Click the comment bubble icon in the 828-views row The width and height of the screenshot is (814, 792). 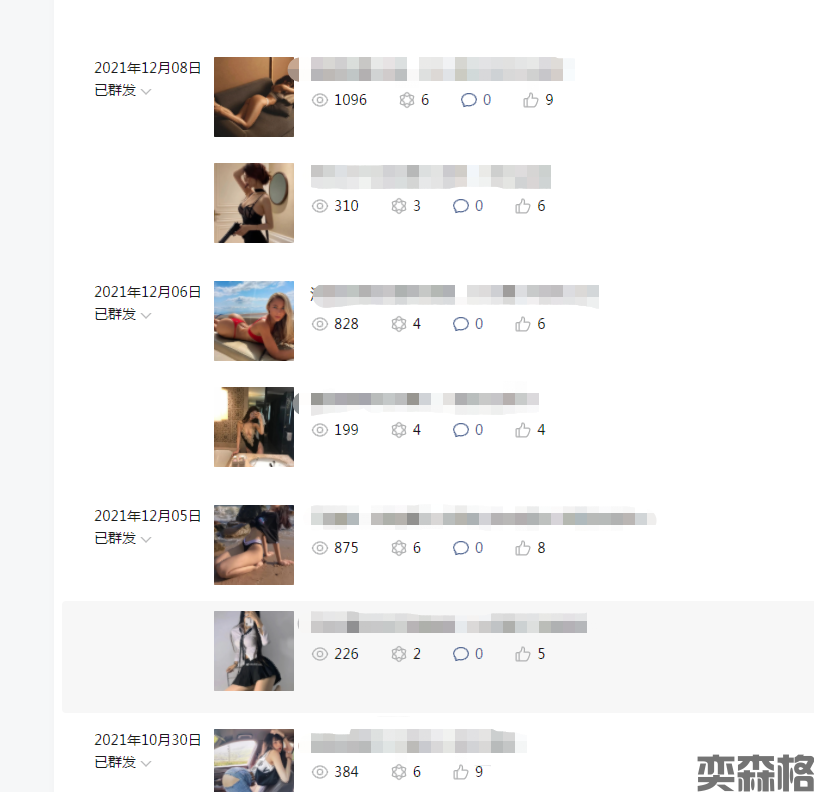click(460, 324)
